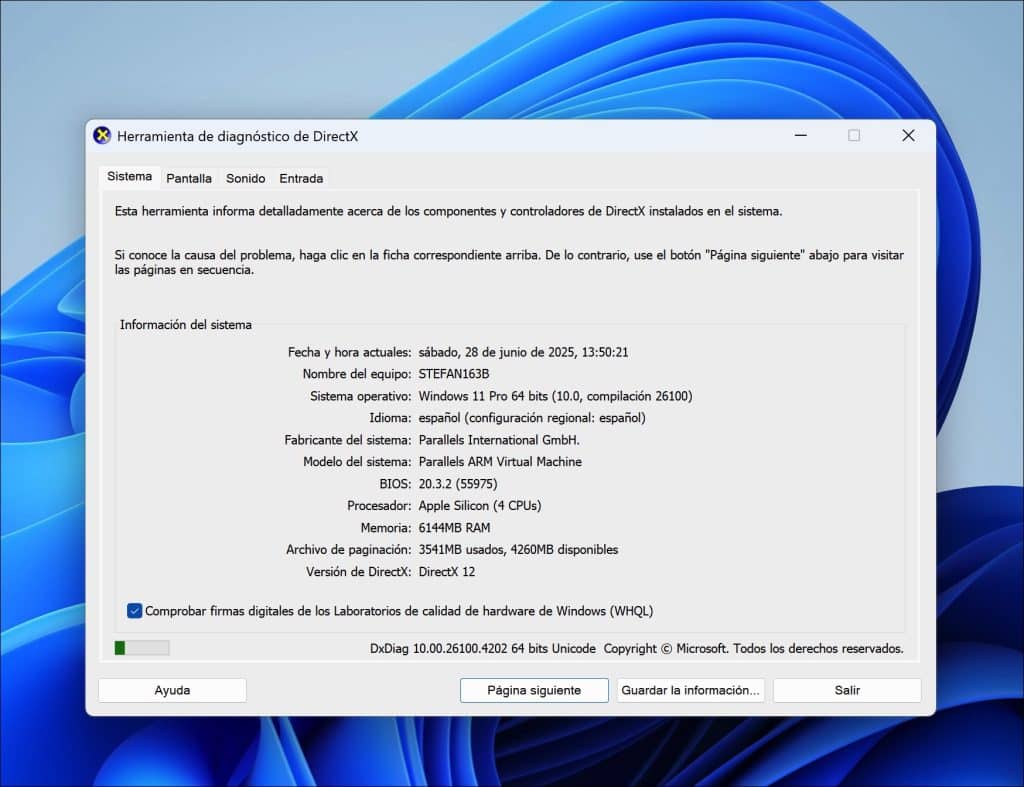This screenshot has height=787, width=1024.
Task: Go to Página siguiente
Action: click(534, 690)
